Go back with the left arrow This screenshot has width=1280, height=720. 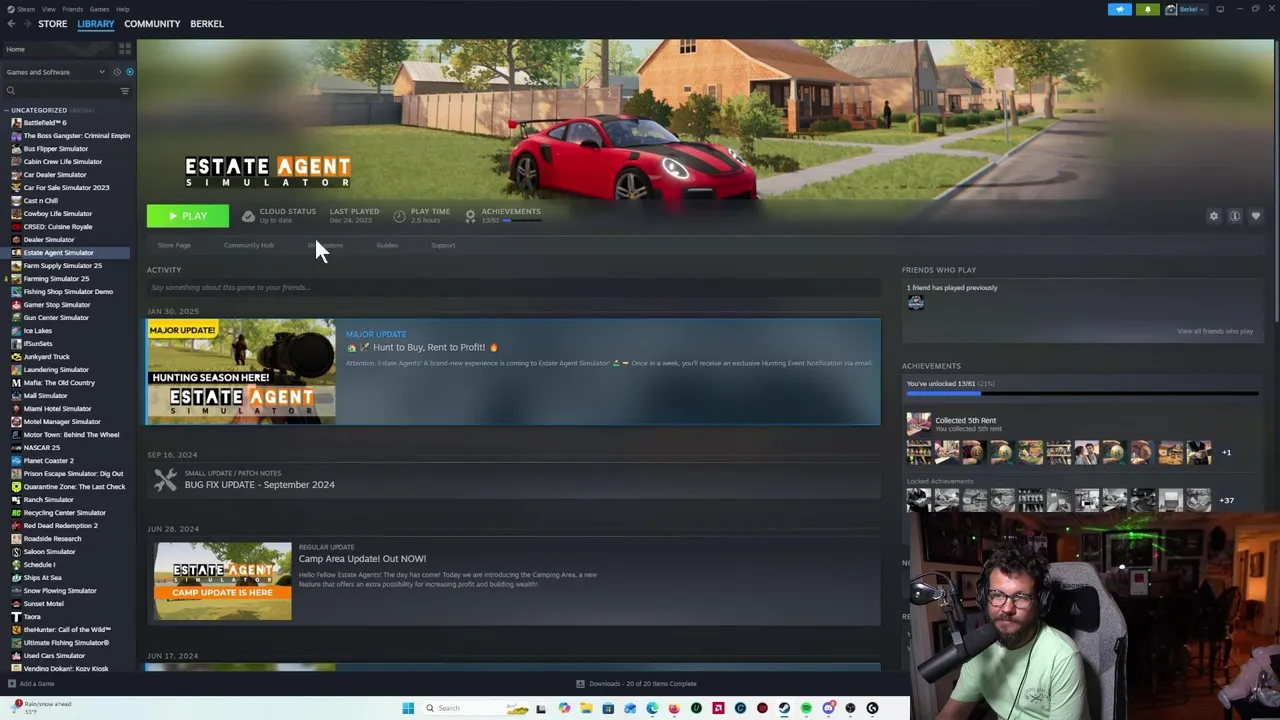(x=11, y=23)
